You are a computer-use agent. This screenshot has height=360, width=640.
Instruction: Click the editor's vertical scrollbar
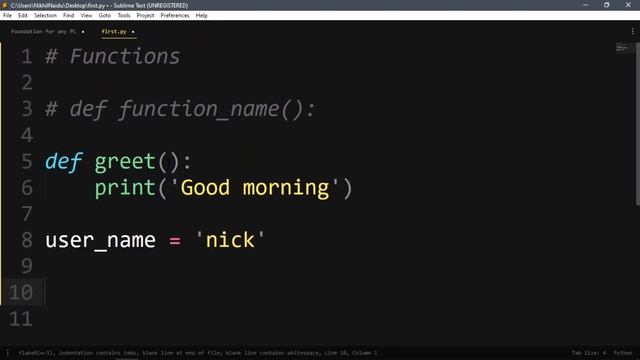(638, 124)
